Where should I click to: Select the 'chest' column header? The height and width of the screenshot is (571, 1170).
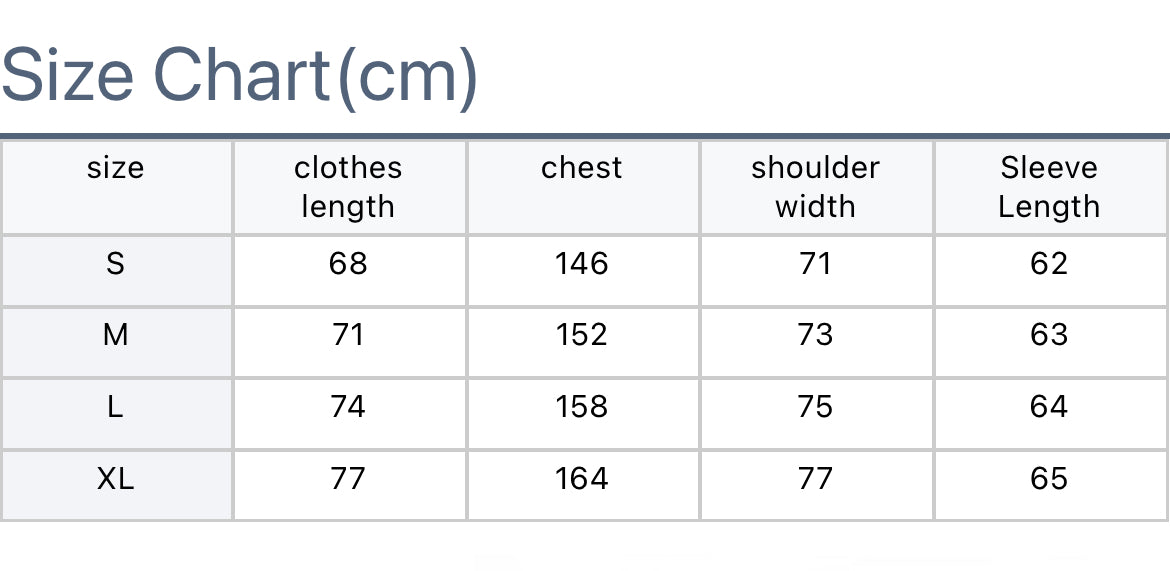point(583,187)
